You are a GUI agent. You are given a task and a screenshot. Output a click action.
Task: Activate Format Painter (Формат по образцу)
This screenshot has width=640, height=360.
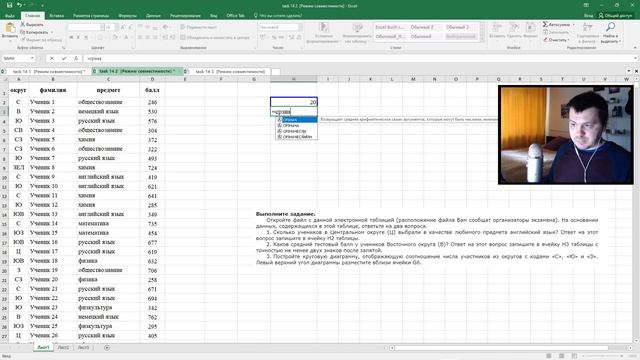pyautogui.click(x=41, y=40)
